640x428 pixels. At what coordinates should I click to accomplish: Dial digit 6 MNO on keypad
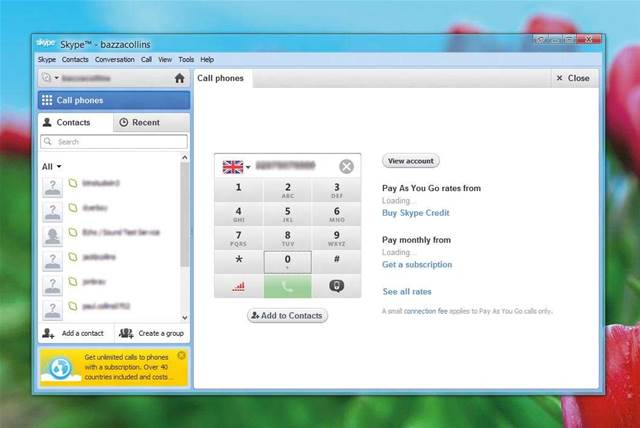pyautogui.click(x=337, y=214)
